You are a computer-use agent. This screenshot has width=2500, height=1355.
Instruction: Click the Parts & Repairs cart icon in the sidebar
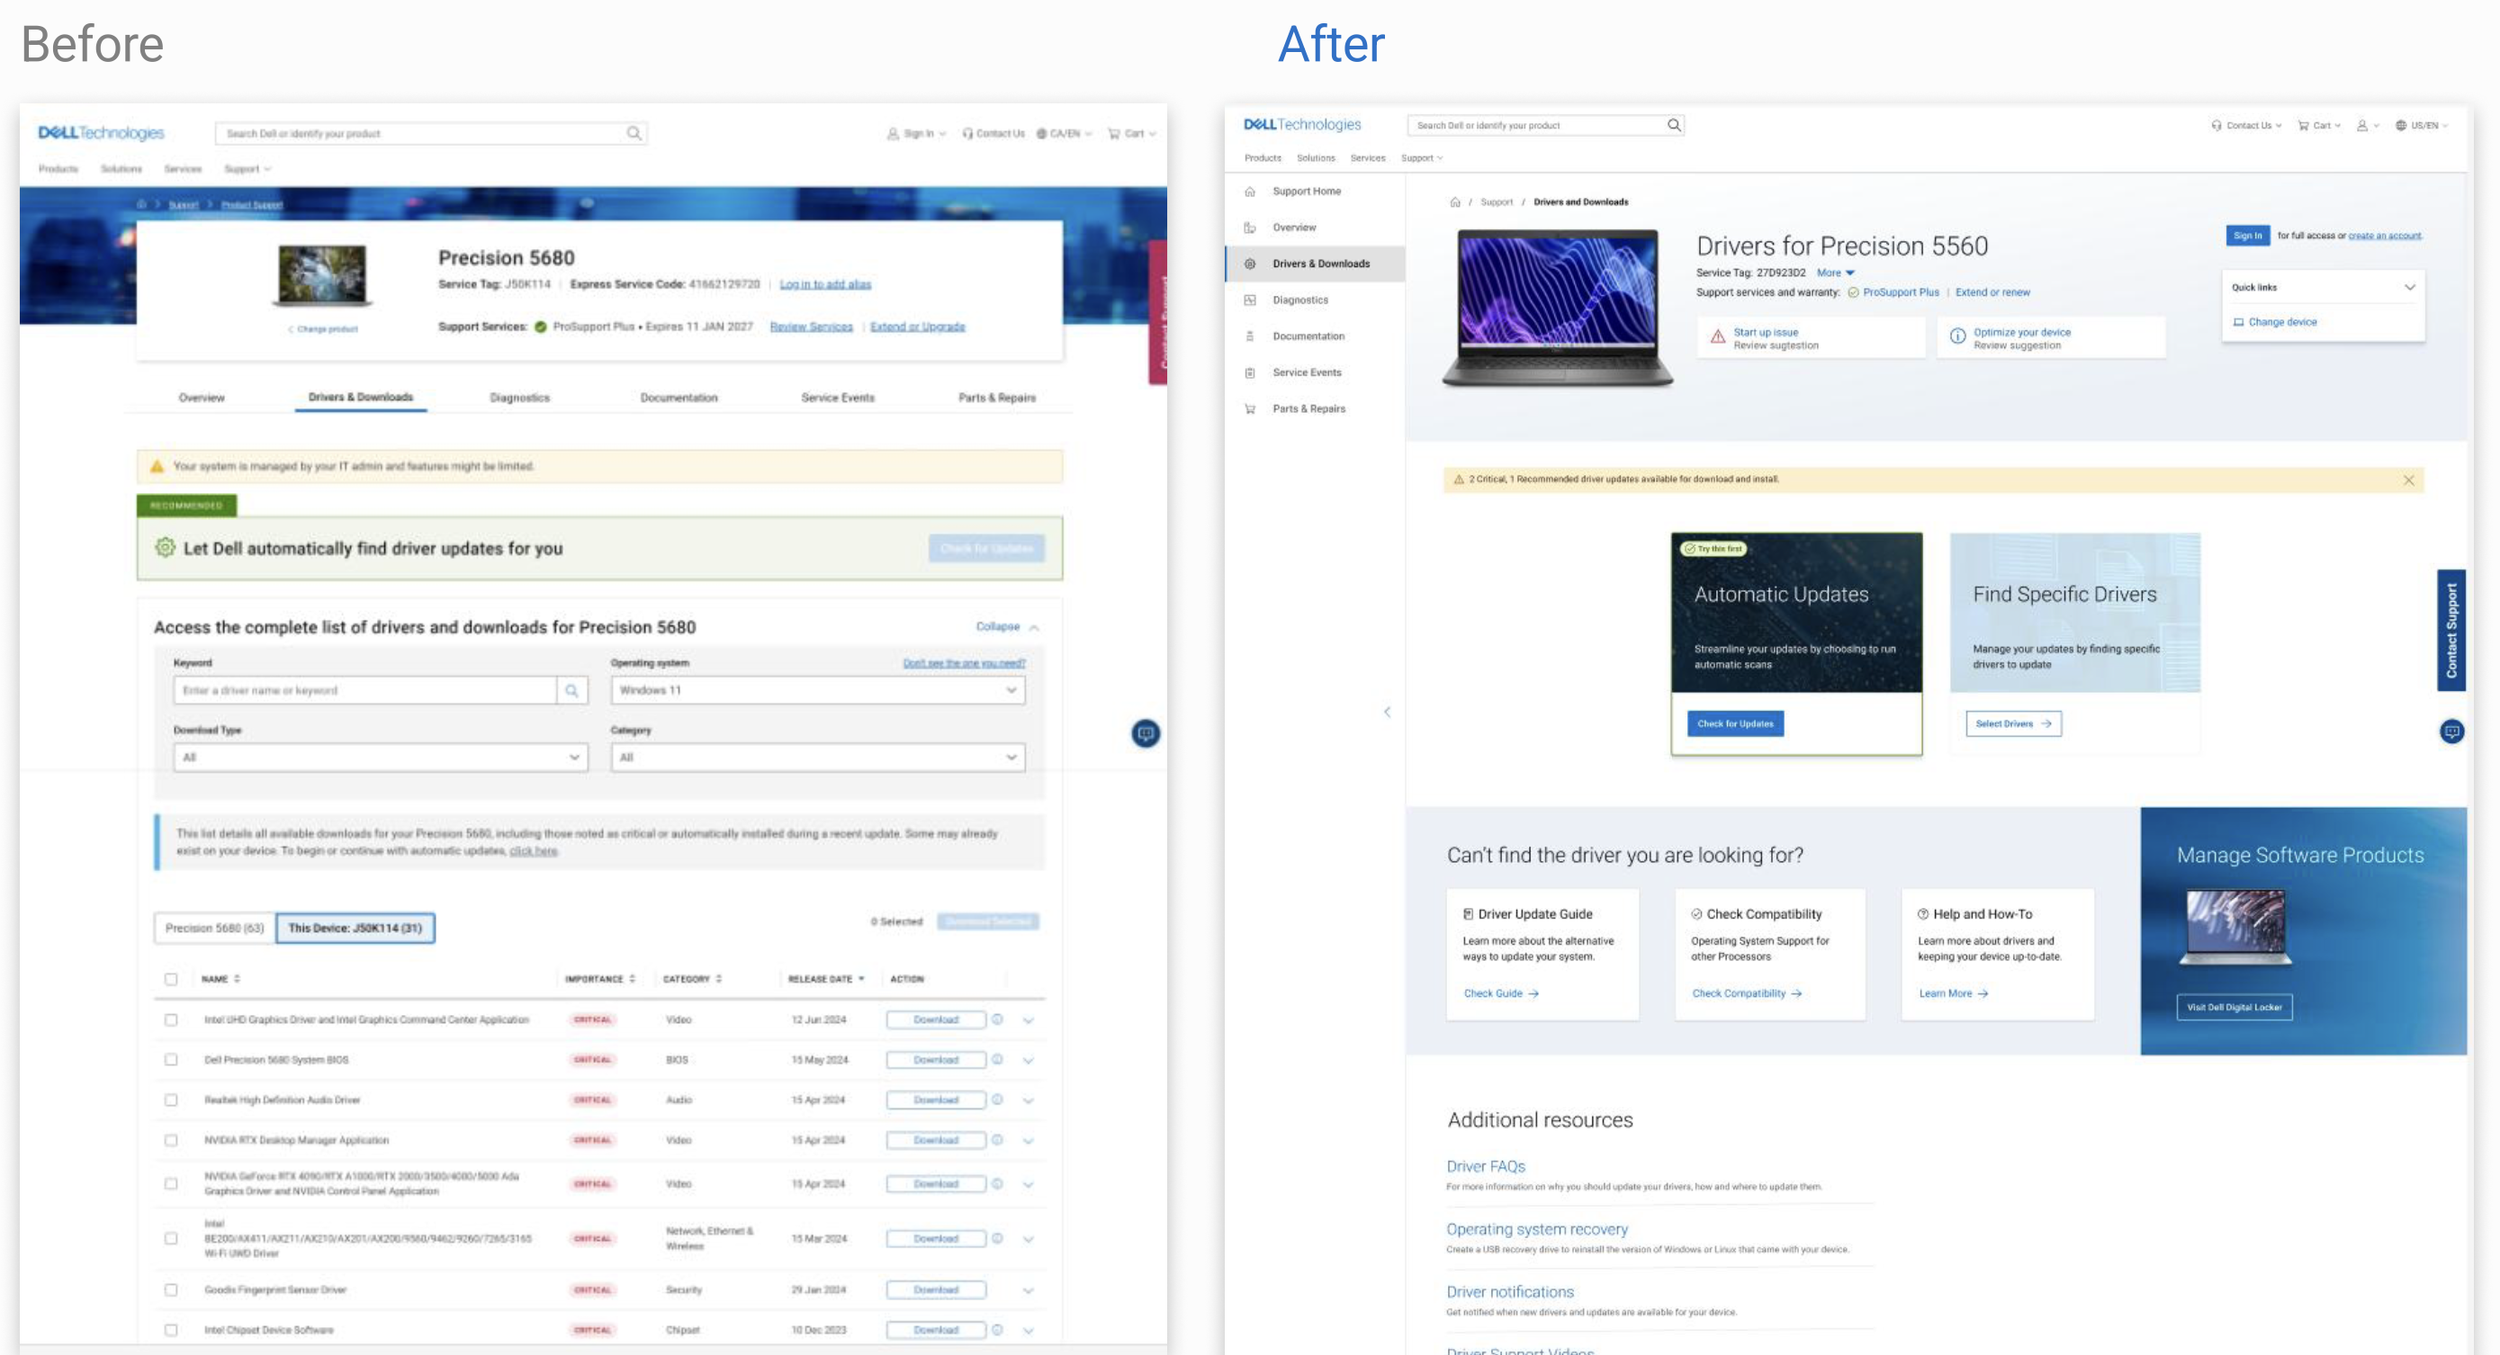point(1250,409)
